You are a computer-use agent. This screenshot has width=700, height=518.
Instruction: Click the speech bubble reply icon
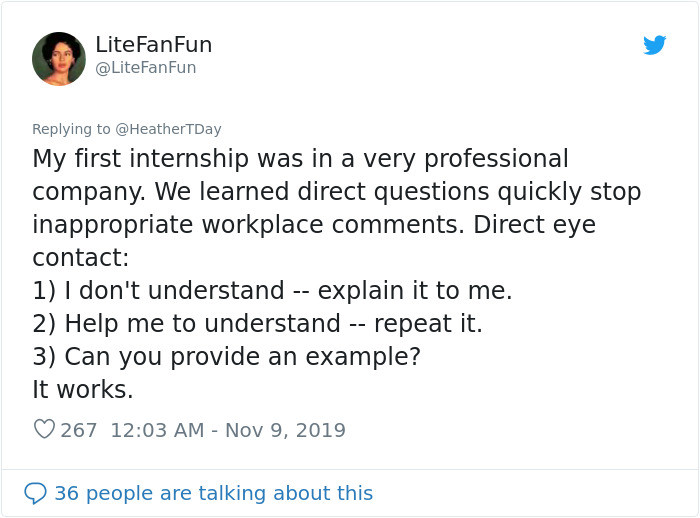(x=35, y=493)
